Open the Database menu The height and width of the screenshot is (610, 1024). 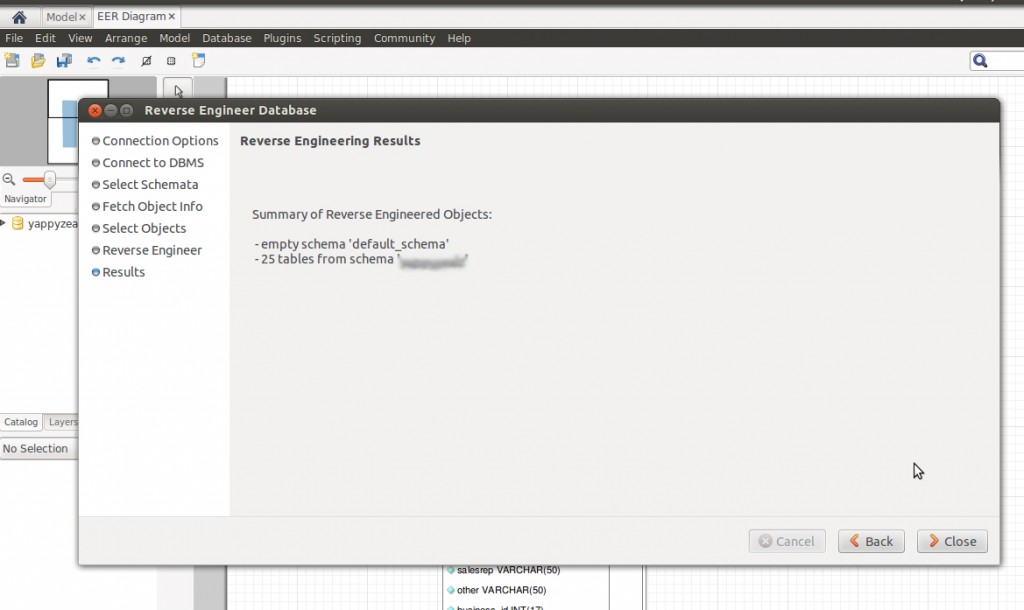(226, 38)
